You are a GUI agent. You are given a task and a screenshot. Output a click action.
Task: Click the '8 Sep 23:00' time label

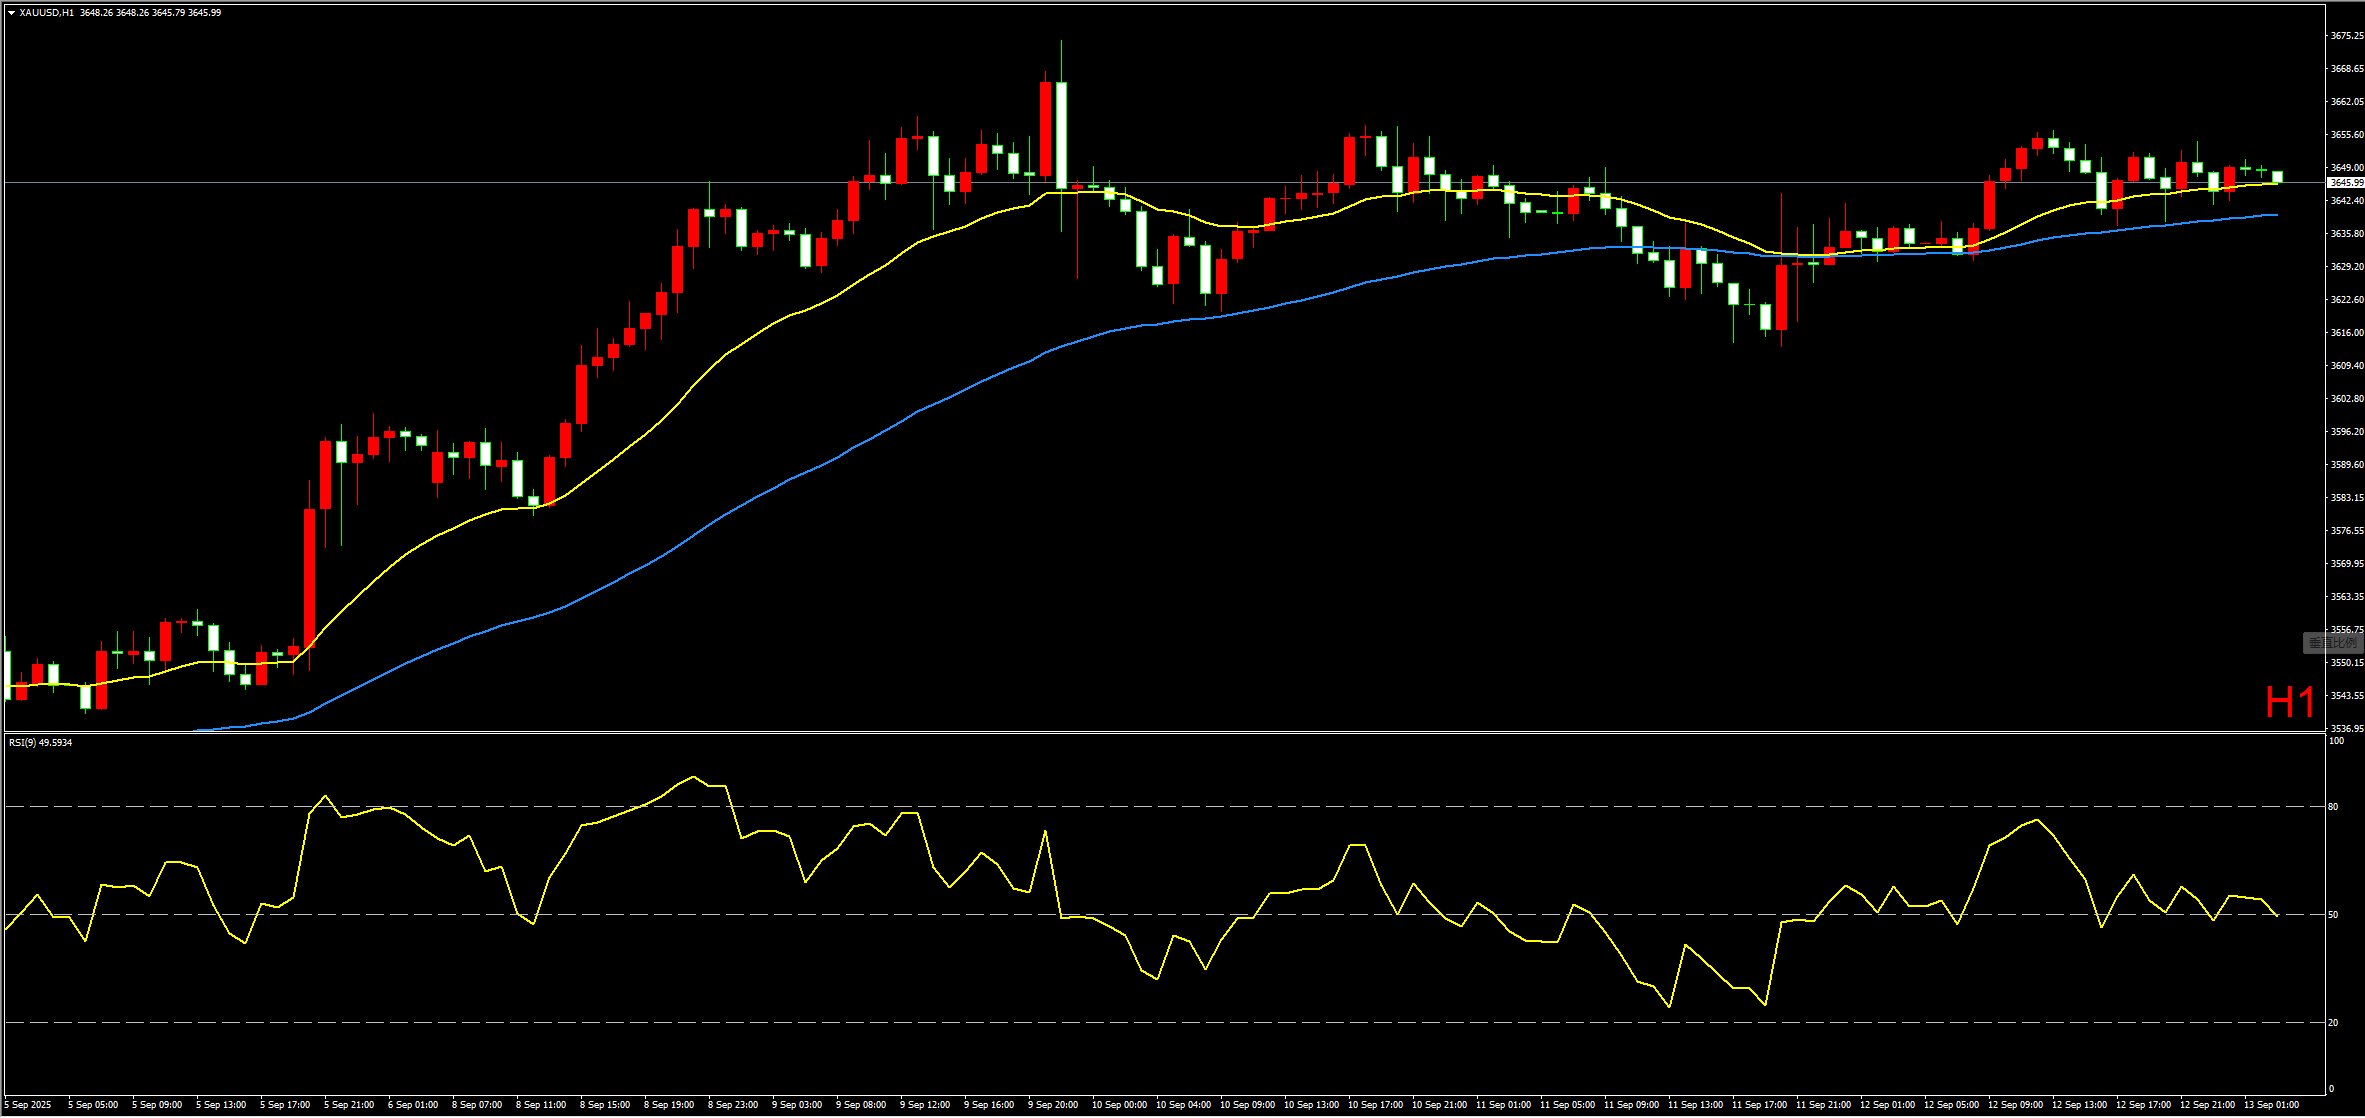(x=733, y=1105)
